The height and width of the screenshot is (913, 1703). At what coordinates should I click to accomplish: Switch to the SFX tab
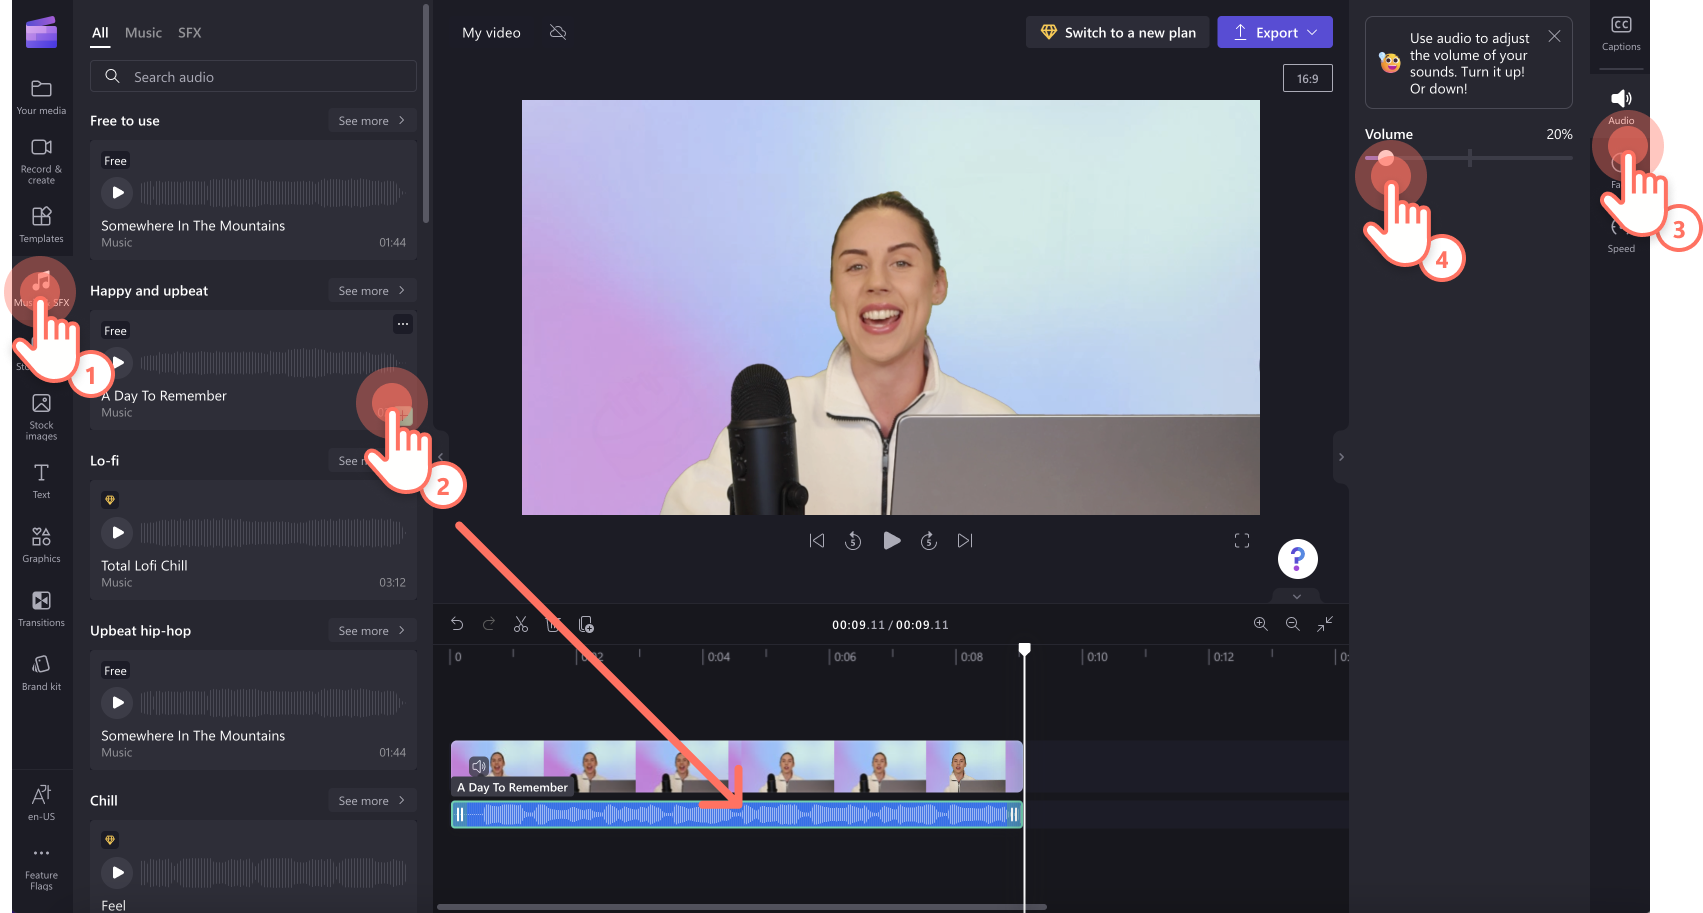click(x=190, y=33)
